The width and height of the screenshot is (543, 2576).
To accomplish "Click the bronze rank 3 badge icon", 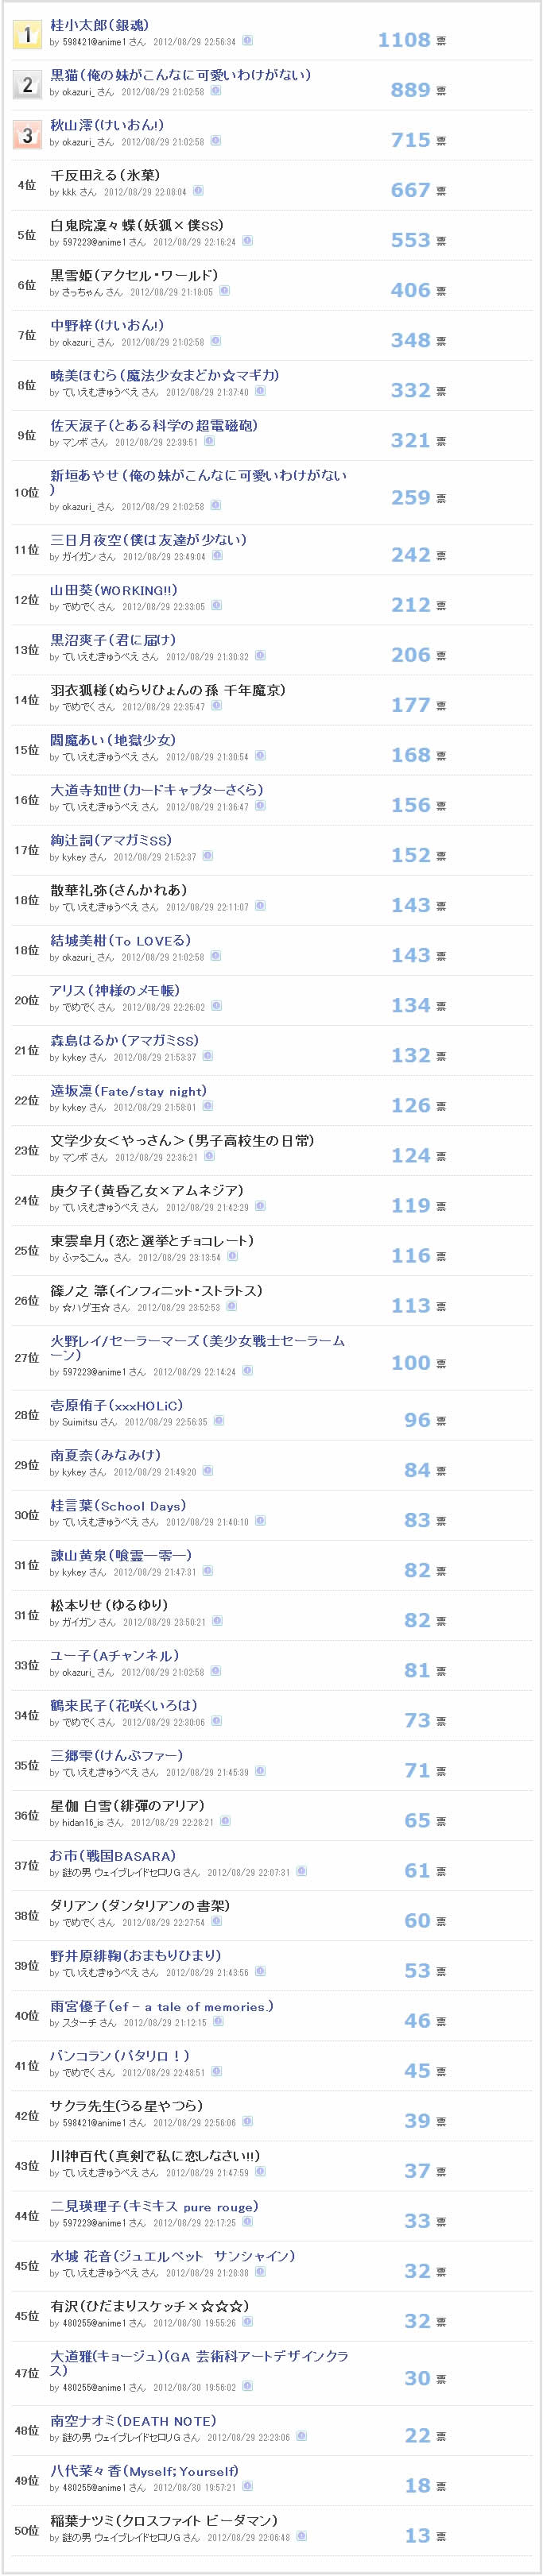I will pyautogui.click(x=27, y=134).
